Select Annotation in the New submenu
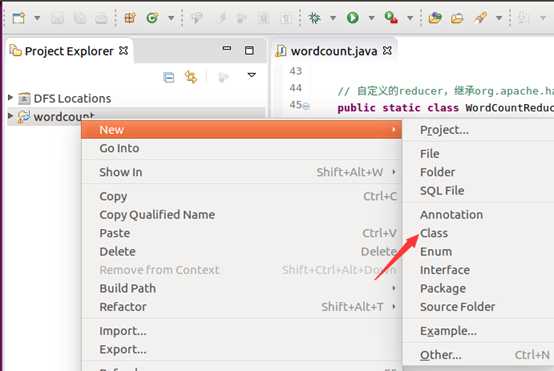Screen dimensions: 554x371 pos(479,214)
